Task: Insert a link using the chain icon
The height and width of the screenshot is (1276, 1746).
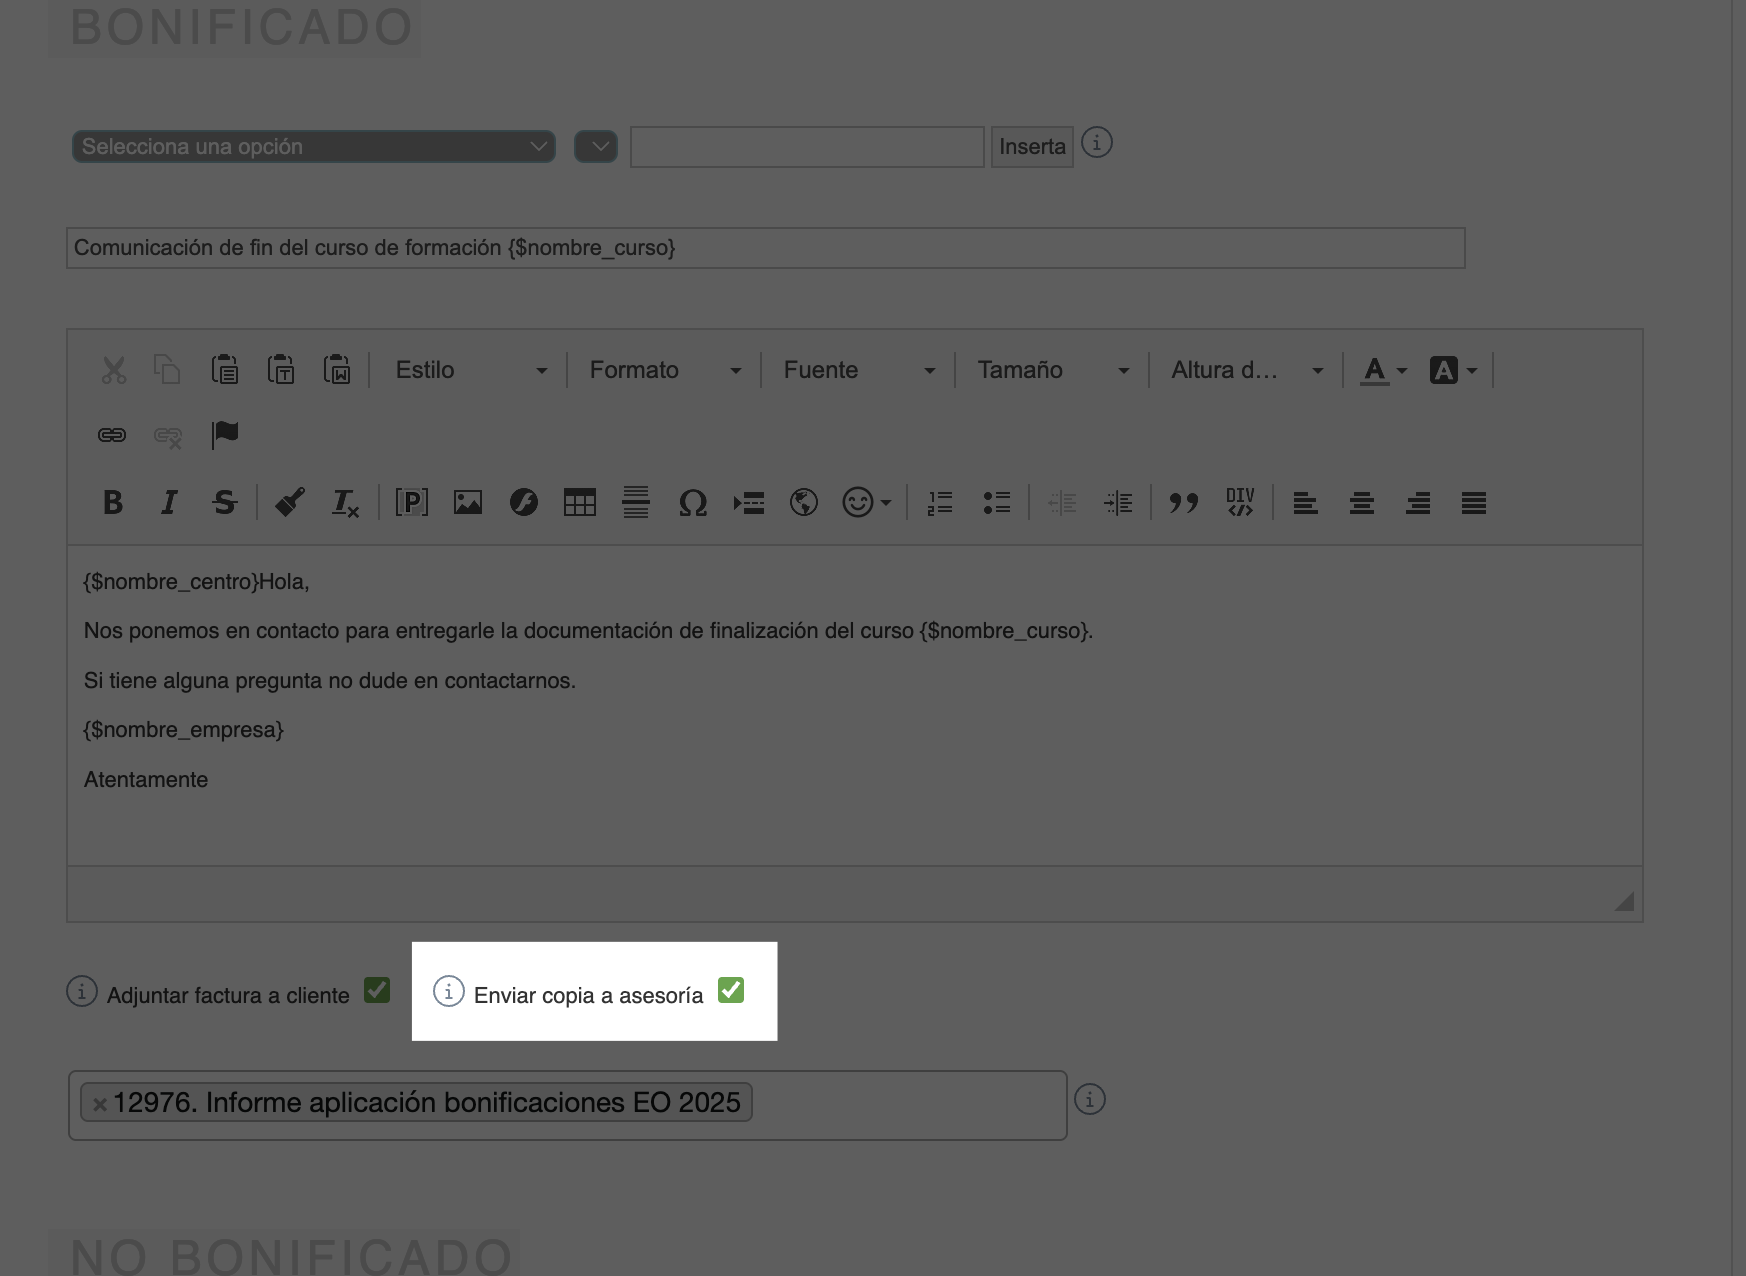Action: tap(112, 435)
